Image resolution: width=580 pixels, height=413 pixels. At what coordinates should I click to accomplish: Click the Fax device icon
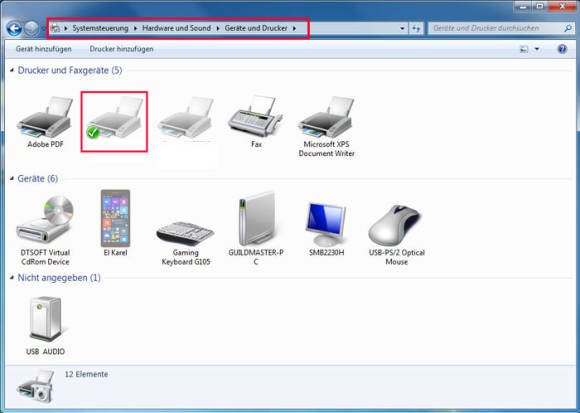pyautogui.click(x=256, y=122)
